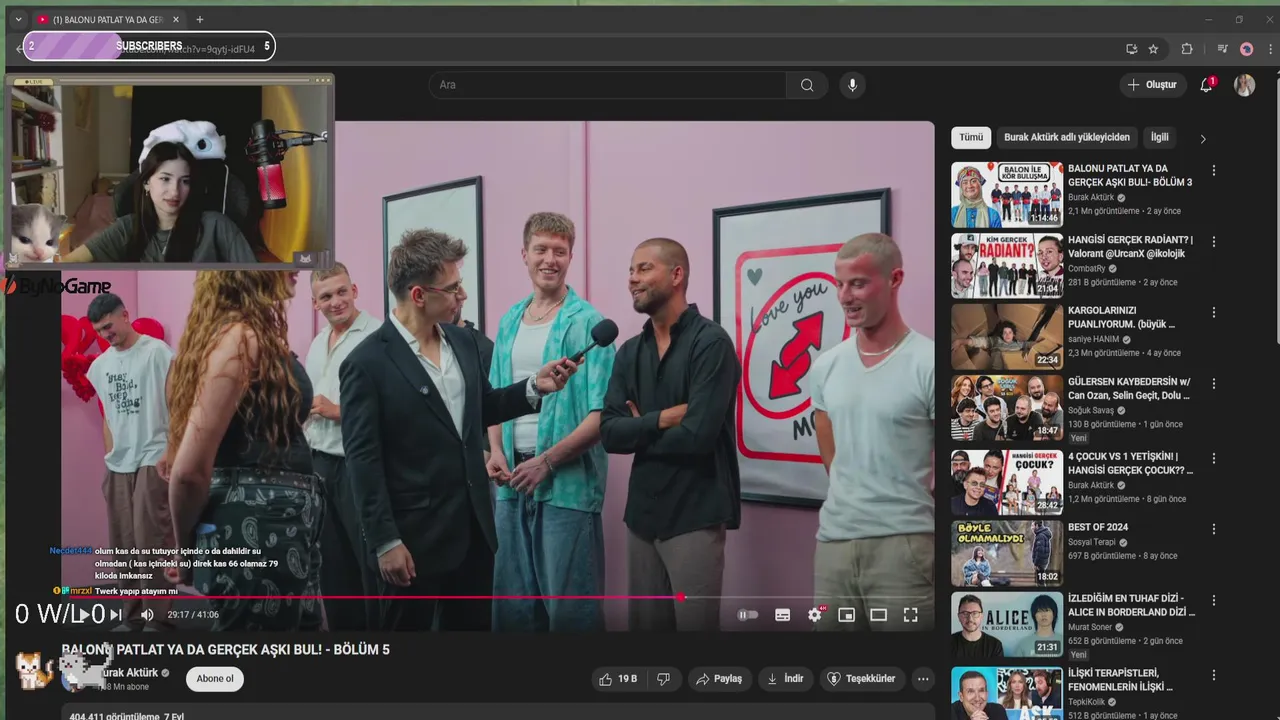
Task: Open İZLEDİĞİM EN TUHAF DİZİ thumbnail
Action: (1007, 624)
